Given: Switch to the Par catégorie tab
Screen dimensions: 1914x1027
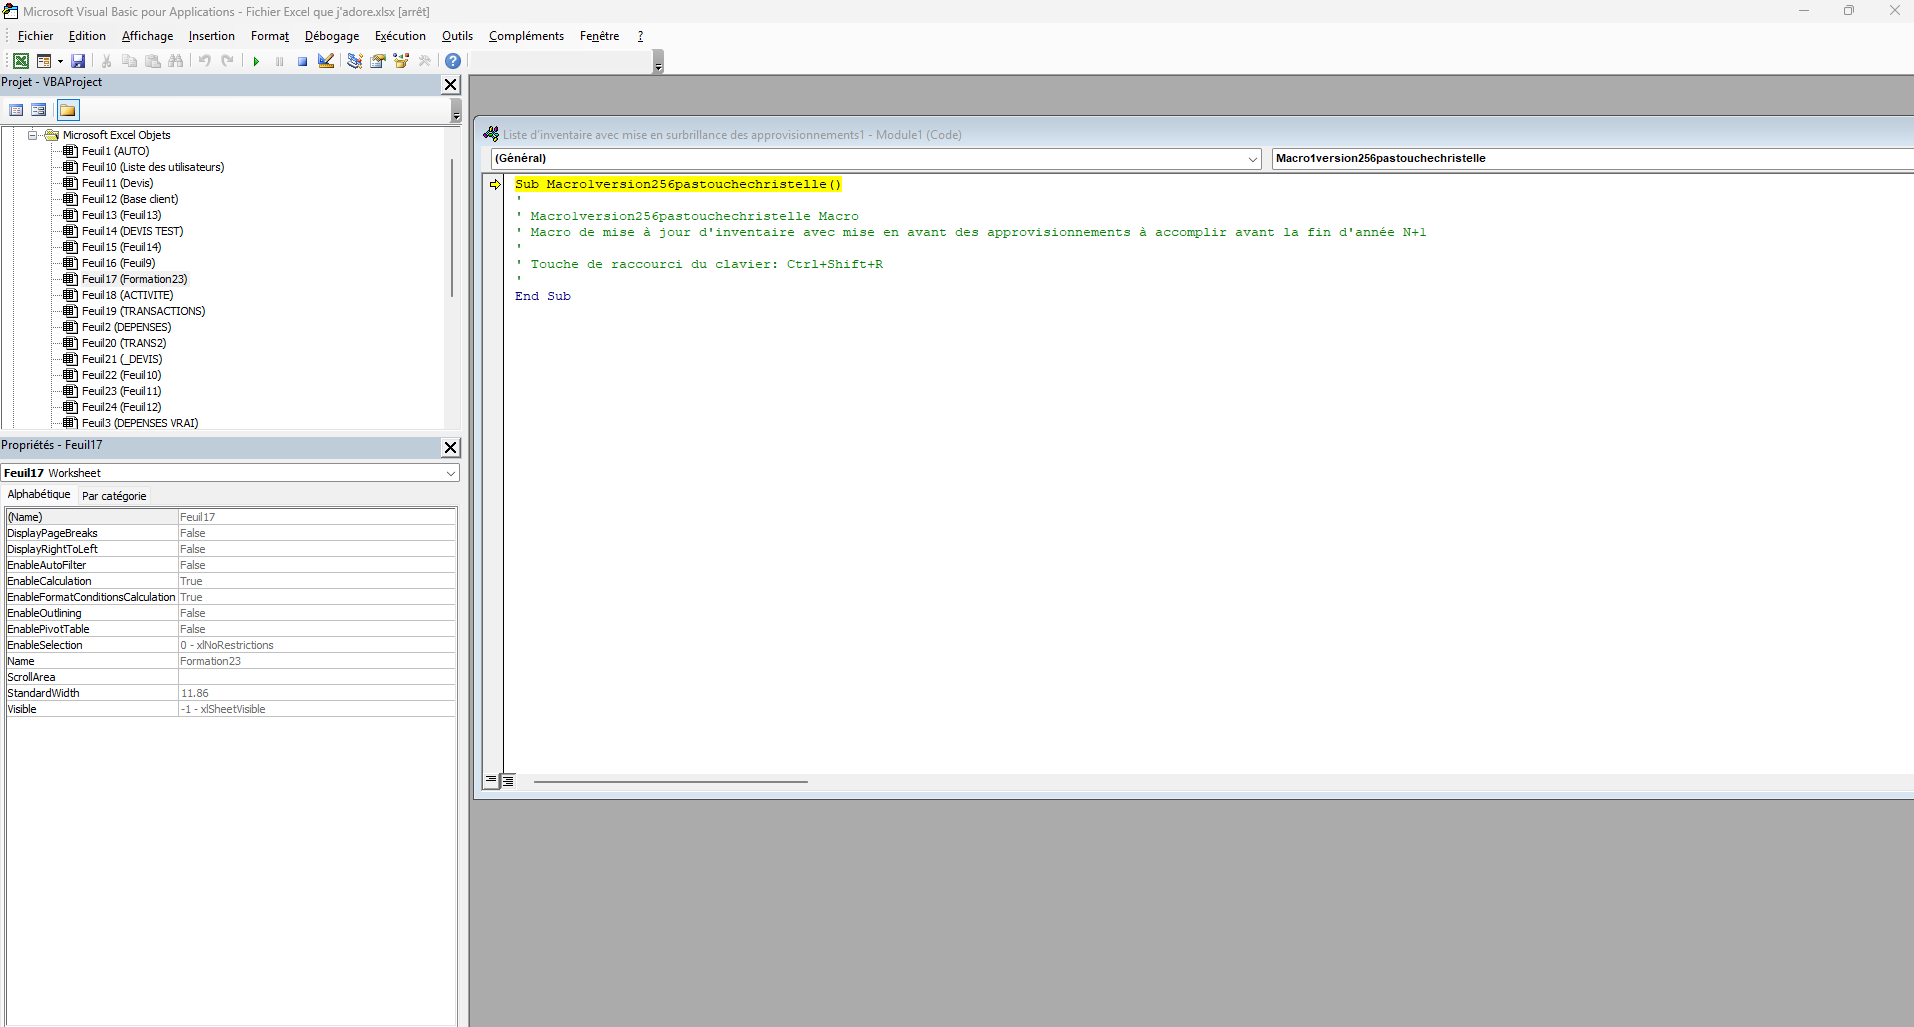Looking at the screenshot, I should (115, 495).
